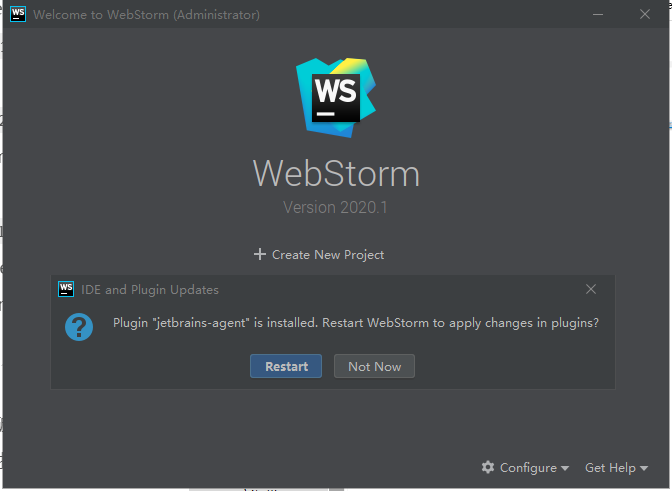
Task: Close the Welcome to WebStorm window
Action: coord(645,15)
